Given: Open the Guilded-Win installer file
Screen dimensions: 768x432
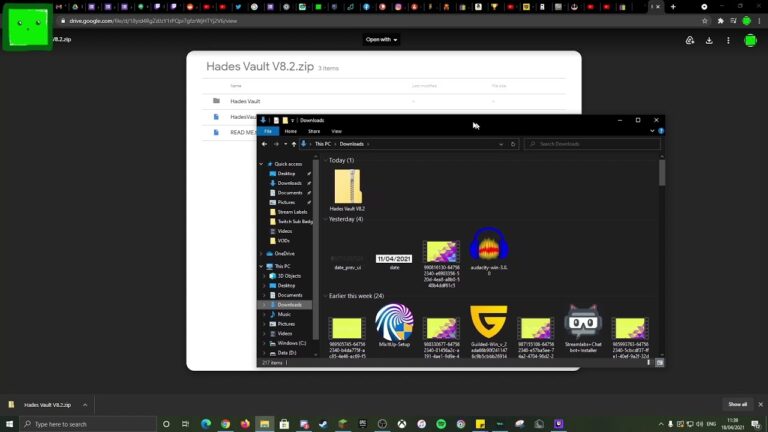Looking at the screenshot, I should pyautogui.click(x=489, y=331).
